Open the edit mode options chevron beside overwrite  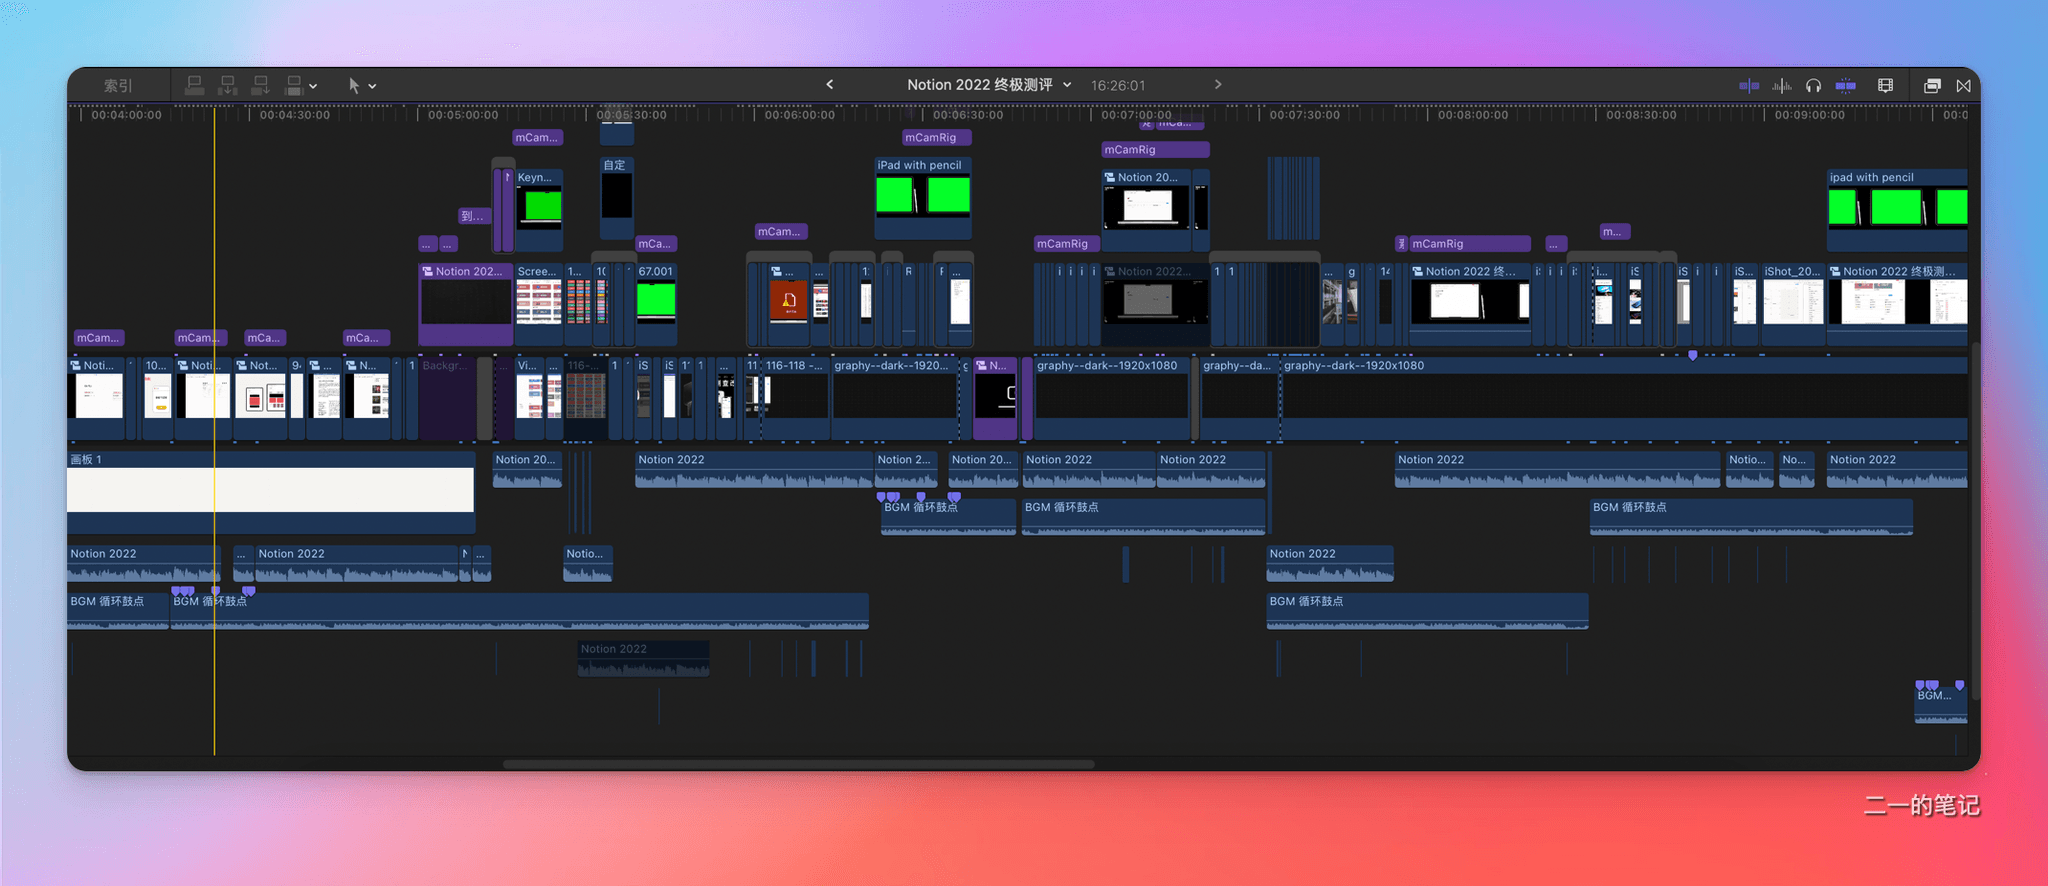pyautogui.click(x=314, y=87)
